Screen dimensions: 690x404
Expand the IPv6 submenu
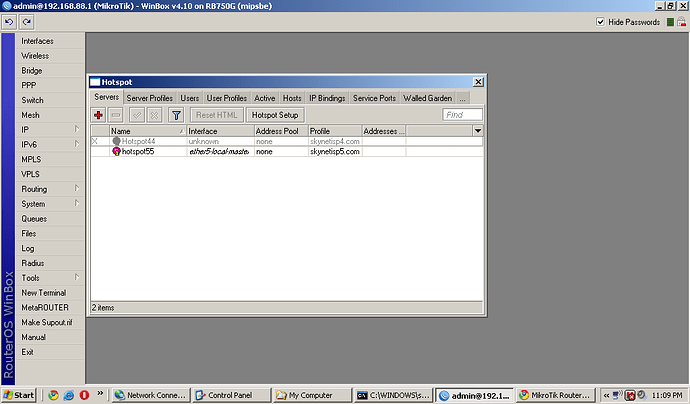(77, 144)
